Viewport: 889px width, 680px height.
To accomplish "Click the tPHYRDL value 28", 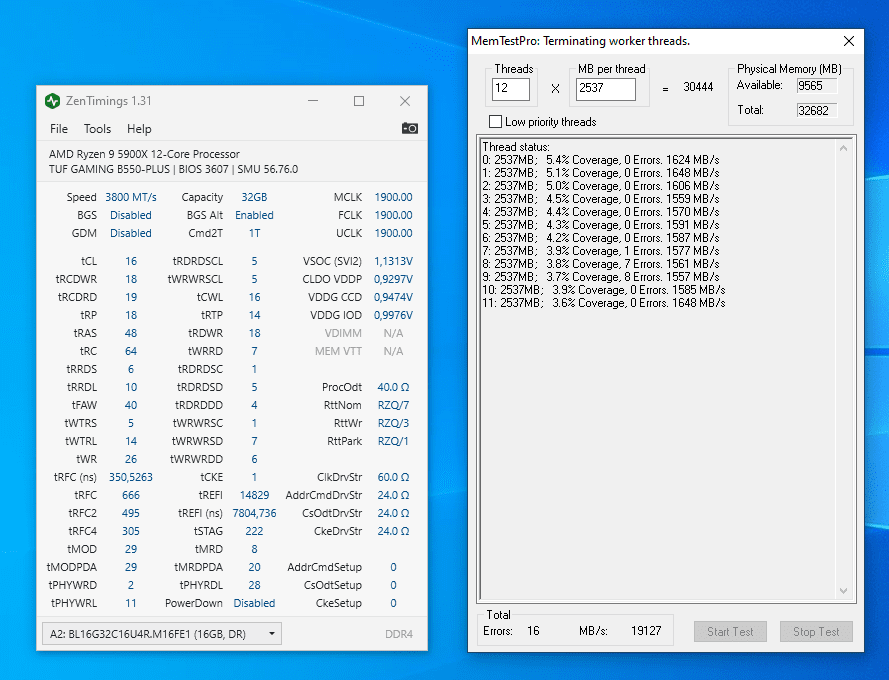I will pos(254,585).
